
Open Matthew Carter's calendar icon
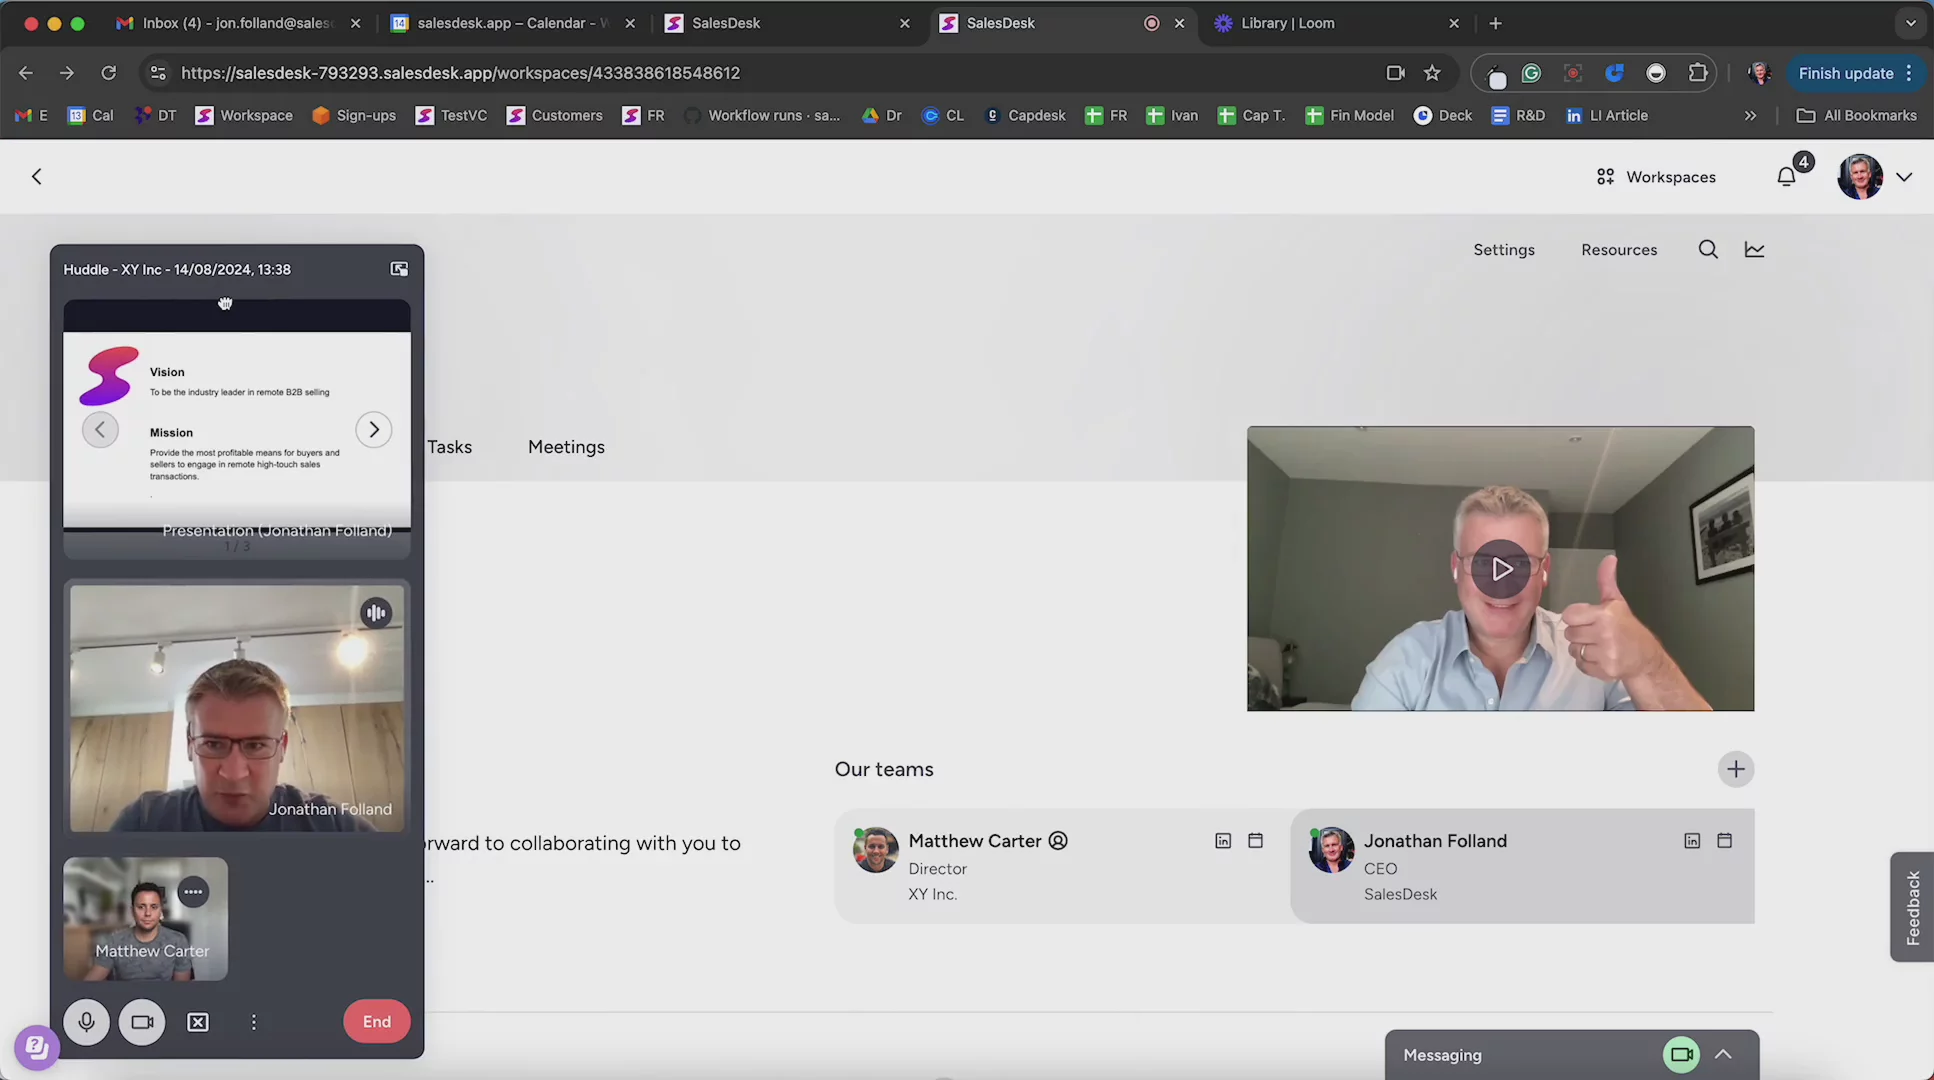pos(1256,841)
